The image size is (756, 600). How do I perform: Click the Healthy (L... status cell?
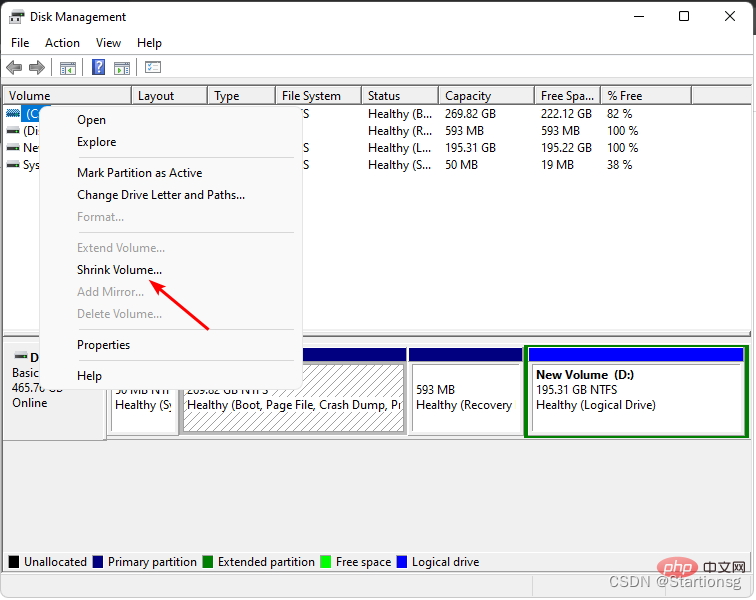[x=400, y=148]
